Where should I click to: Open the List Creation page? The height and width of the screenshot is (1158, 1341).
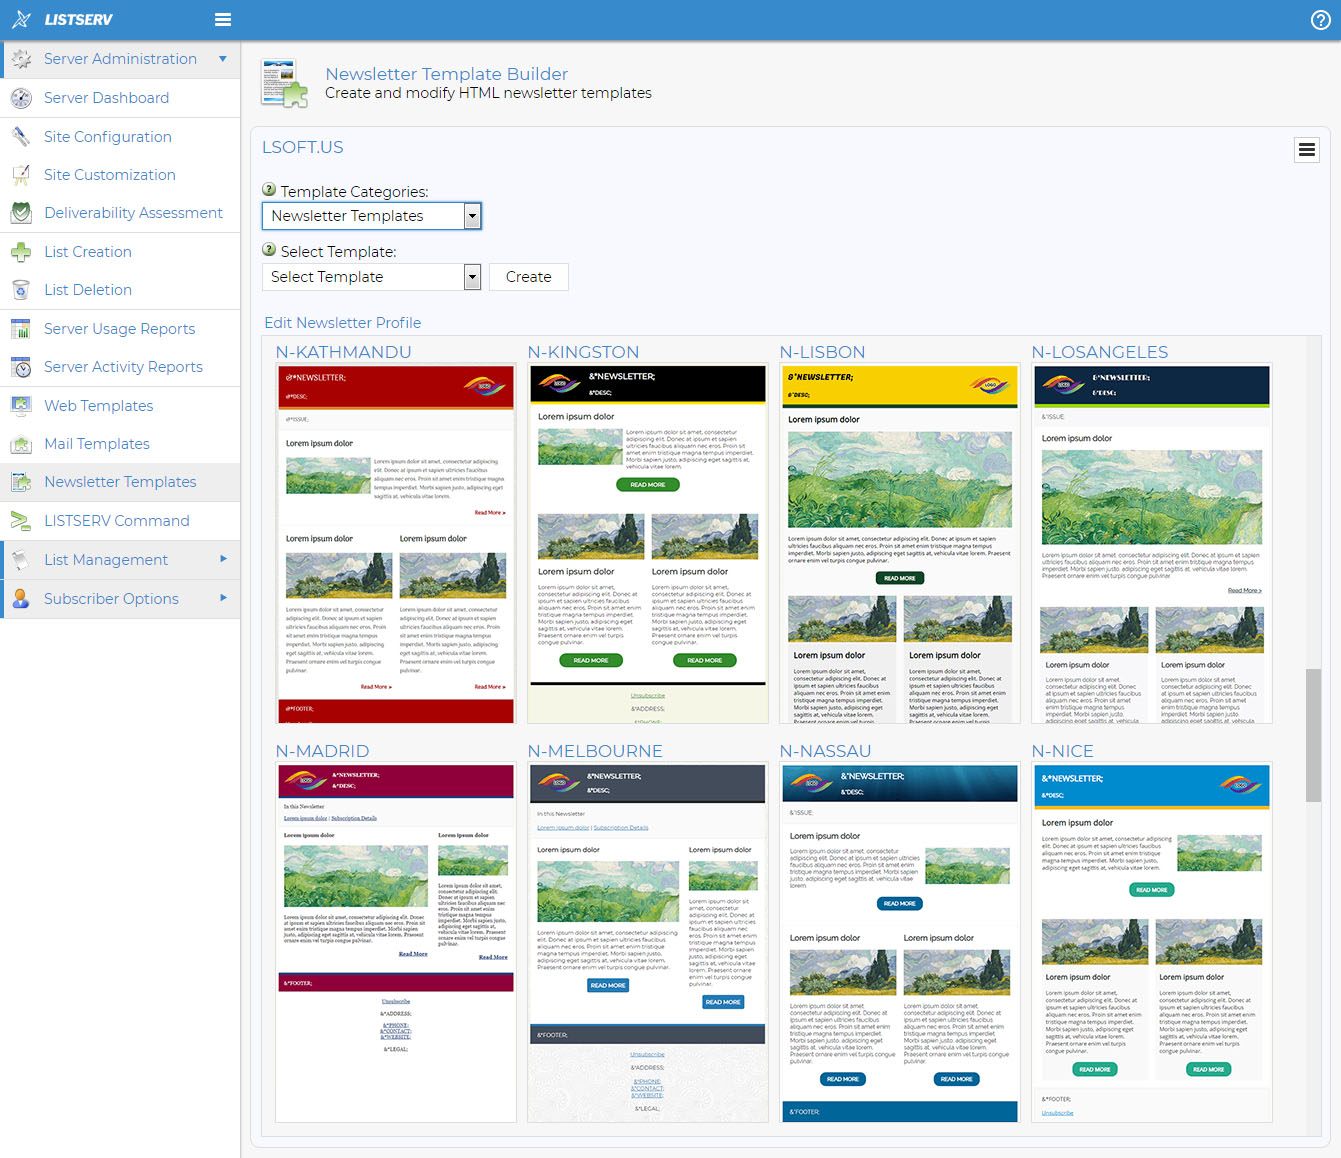[88, 252]
